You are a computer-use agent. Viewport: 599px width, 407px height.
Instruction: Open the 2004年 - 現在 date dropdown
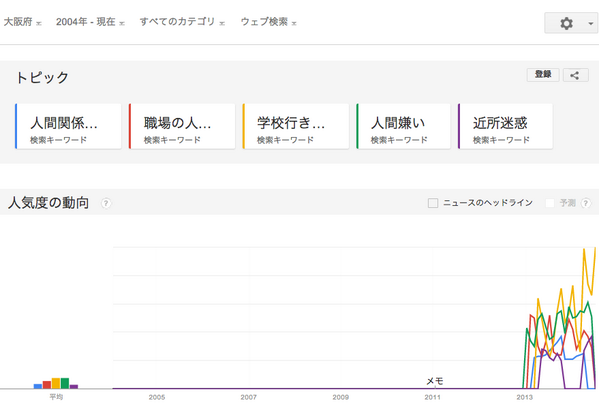(90, 22)
